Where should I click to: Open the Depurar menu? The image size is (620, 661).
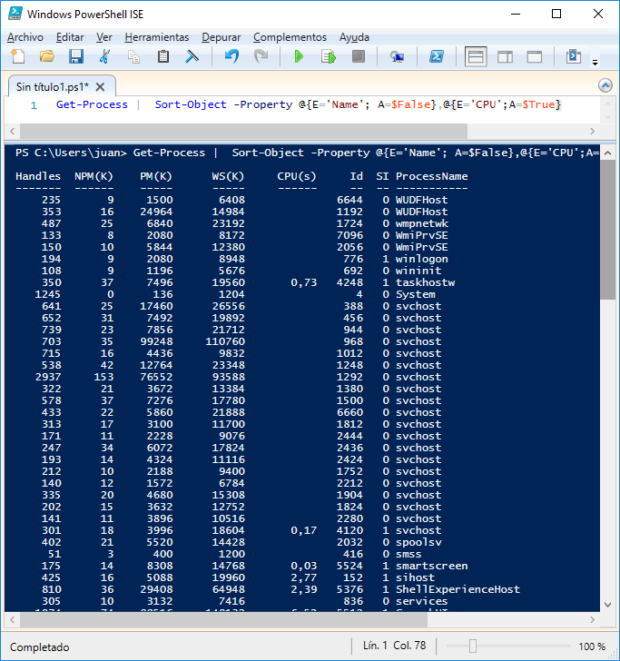click(x=221, y=37)
